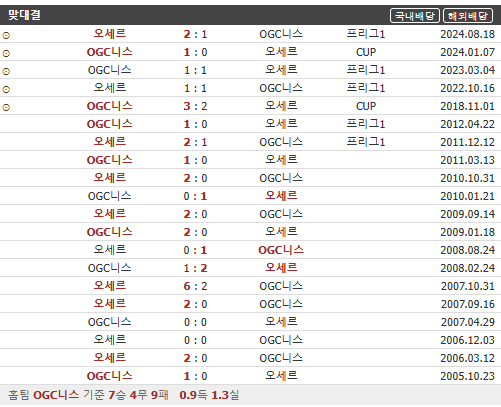Select the 2 : 1 score on 2024.08.18
The height and width of the screenshot is (407, 501).
tap(195, 34)
